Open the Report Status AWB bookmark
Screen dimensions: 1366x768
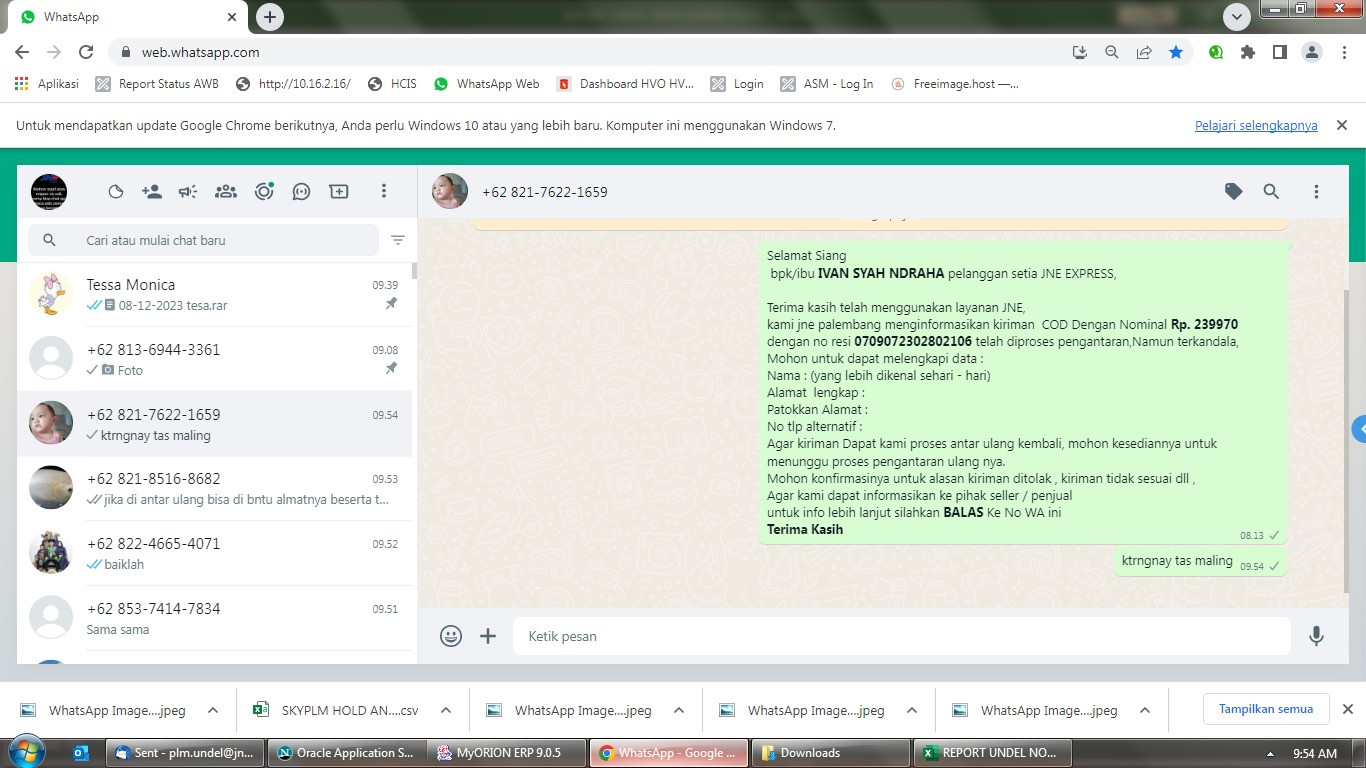click(157, 84)
